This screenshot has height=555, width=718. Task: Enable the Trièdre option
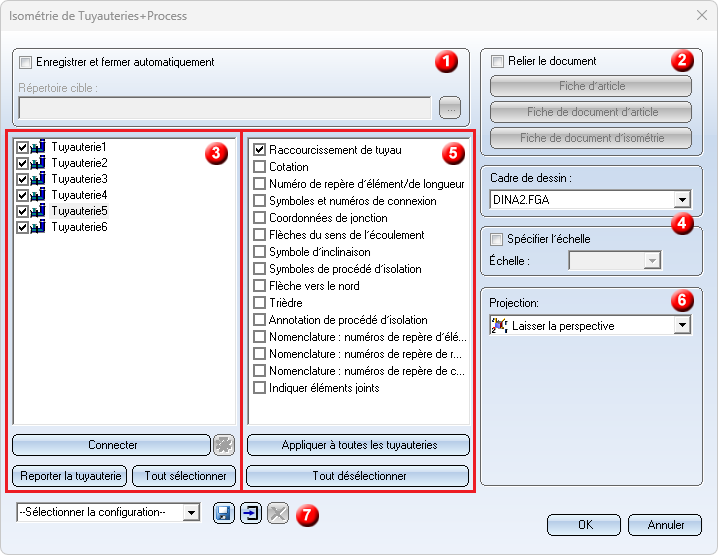[x=260, y=303]
